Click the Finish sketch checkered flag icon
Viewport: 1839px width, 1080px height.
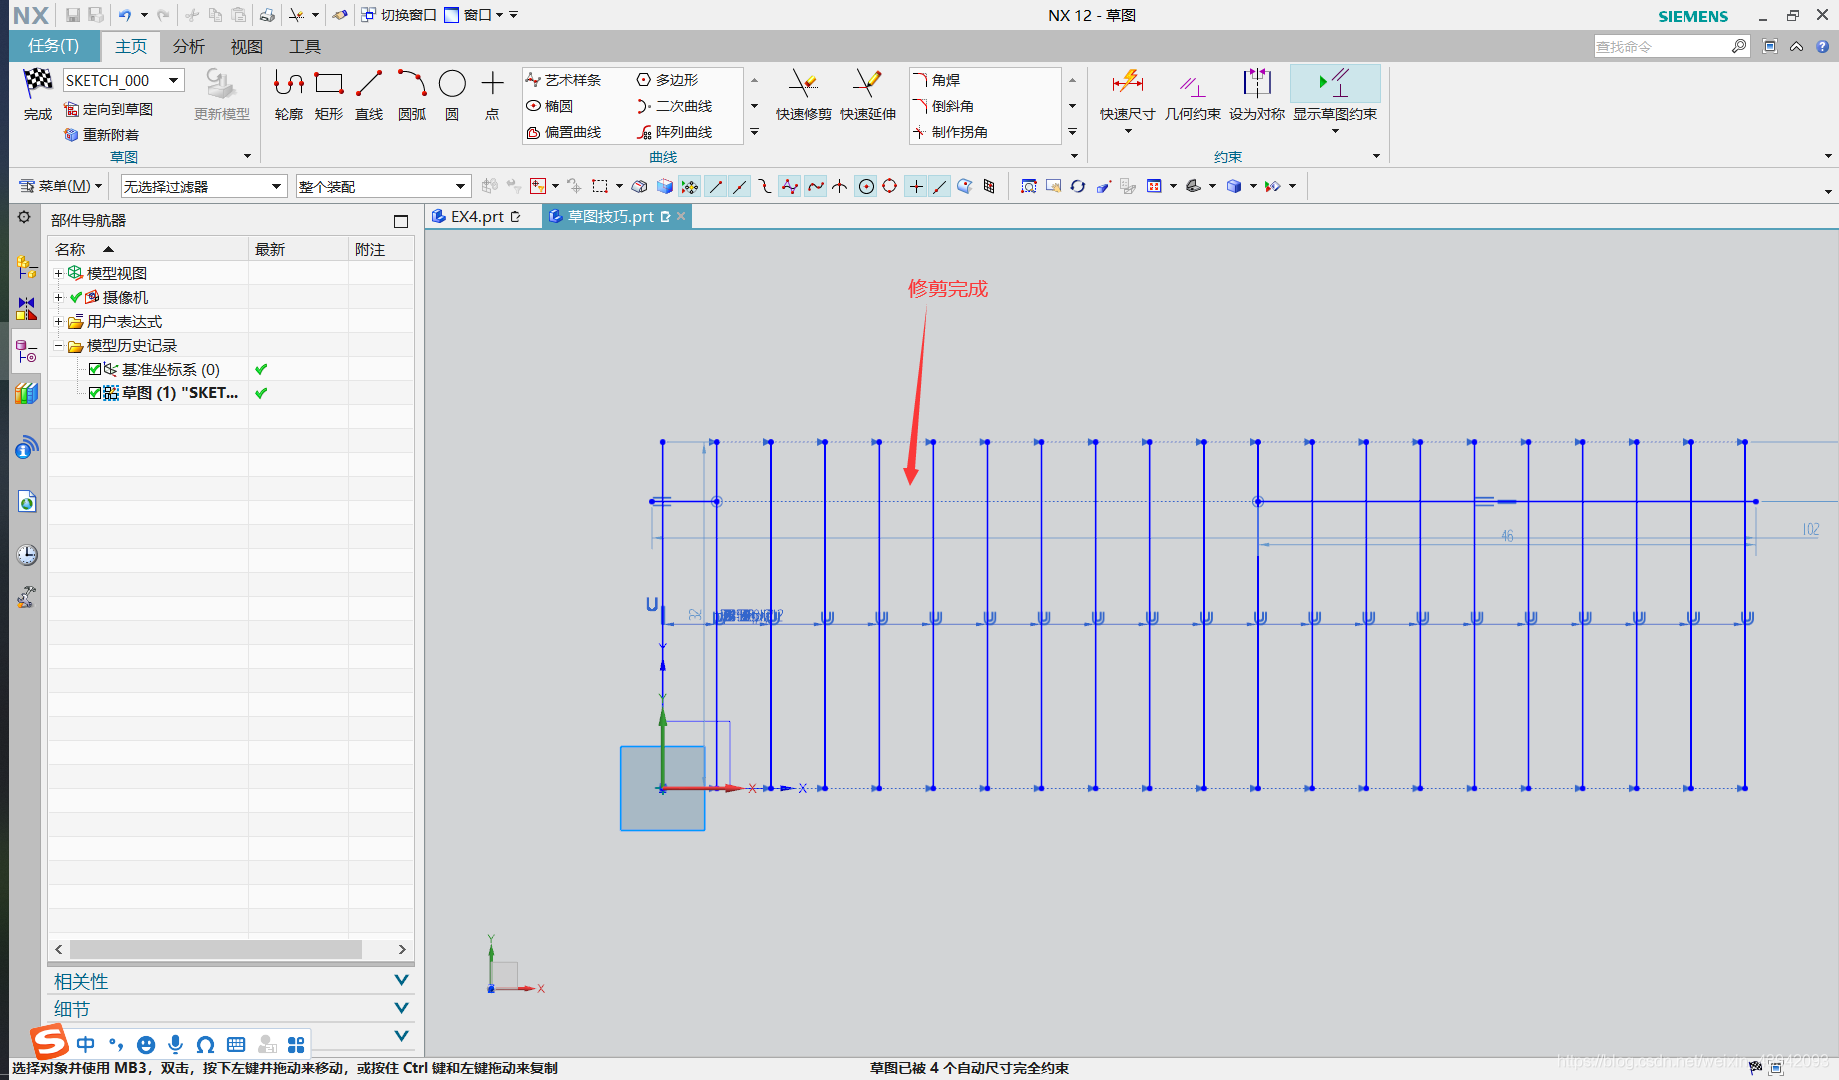(x=38, y=83)
